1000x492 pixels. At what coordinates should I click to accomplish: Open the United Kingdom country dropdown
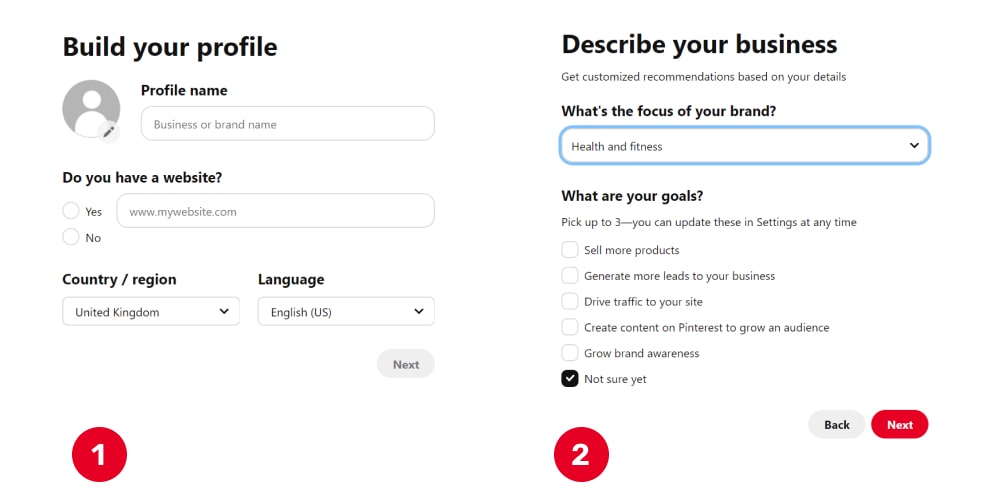click(x=151, y=311)
